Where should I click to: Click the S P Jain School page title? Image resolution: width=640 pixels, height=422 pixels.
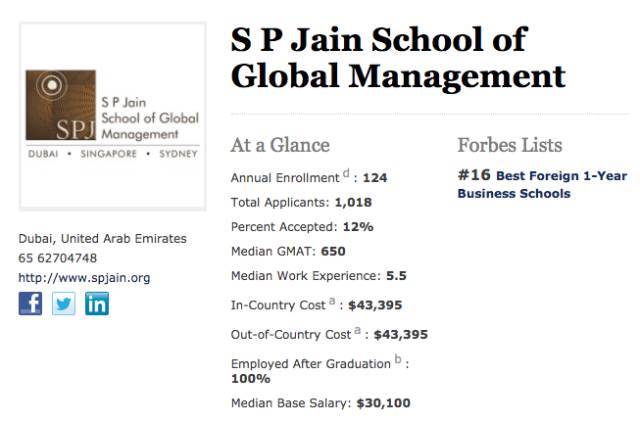397,57
